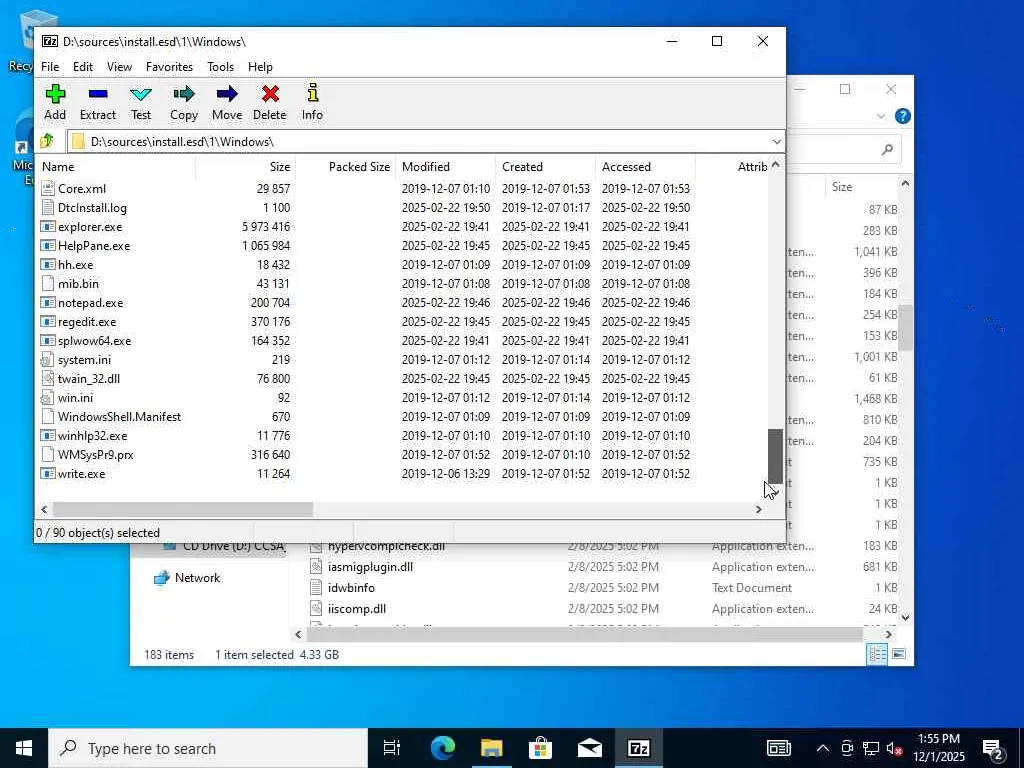Select iiscomp.dll in Explorer window
This screenshot has width=1024, height=768.
click(357, 608)
